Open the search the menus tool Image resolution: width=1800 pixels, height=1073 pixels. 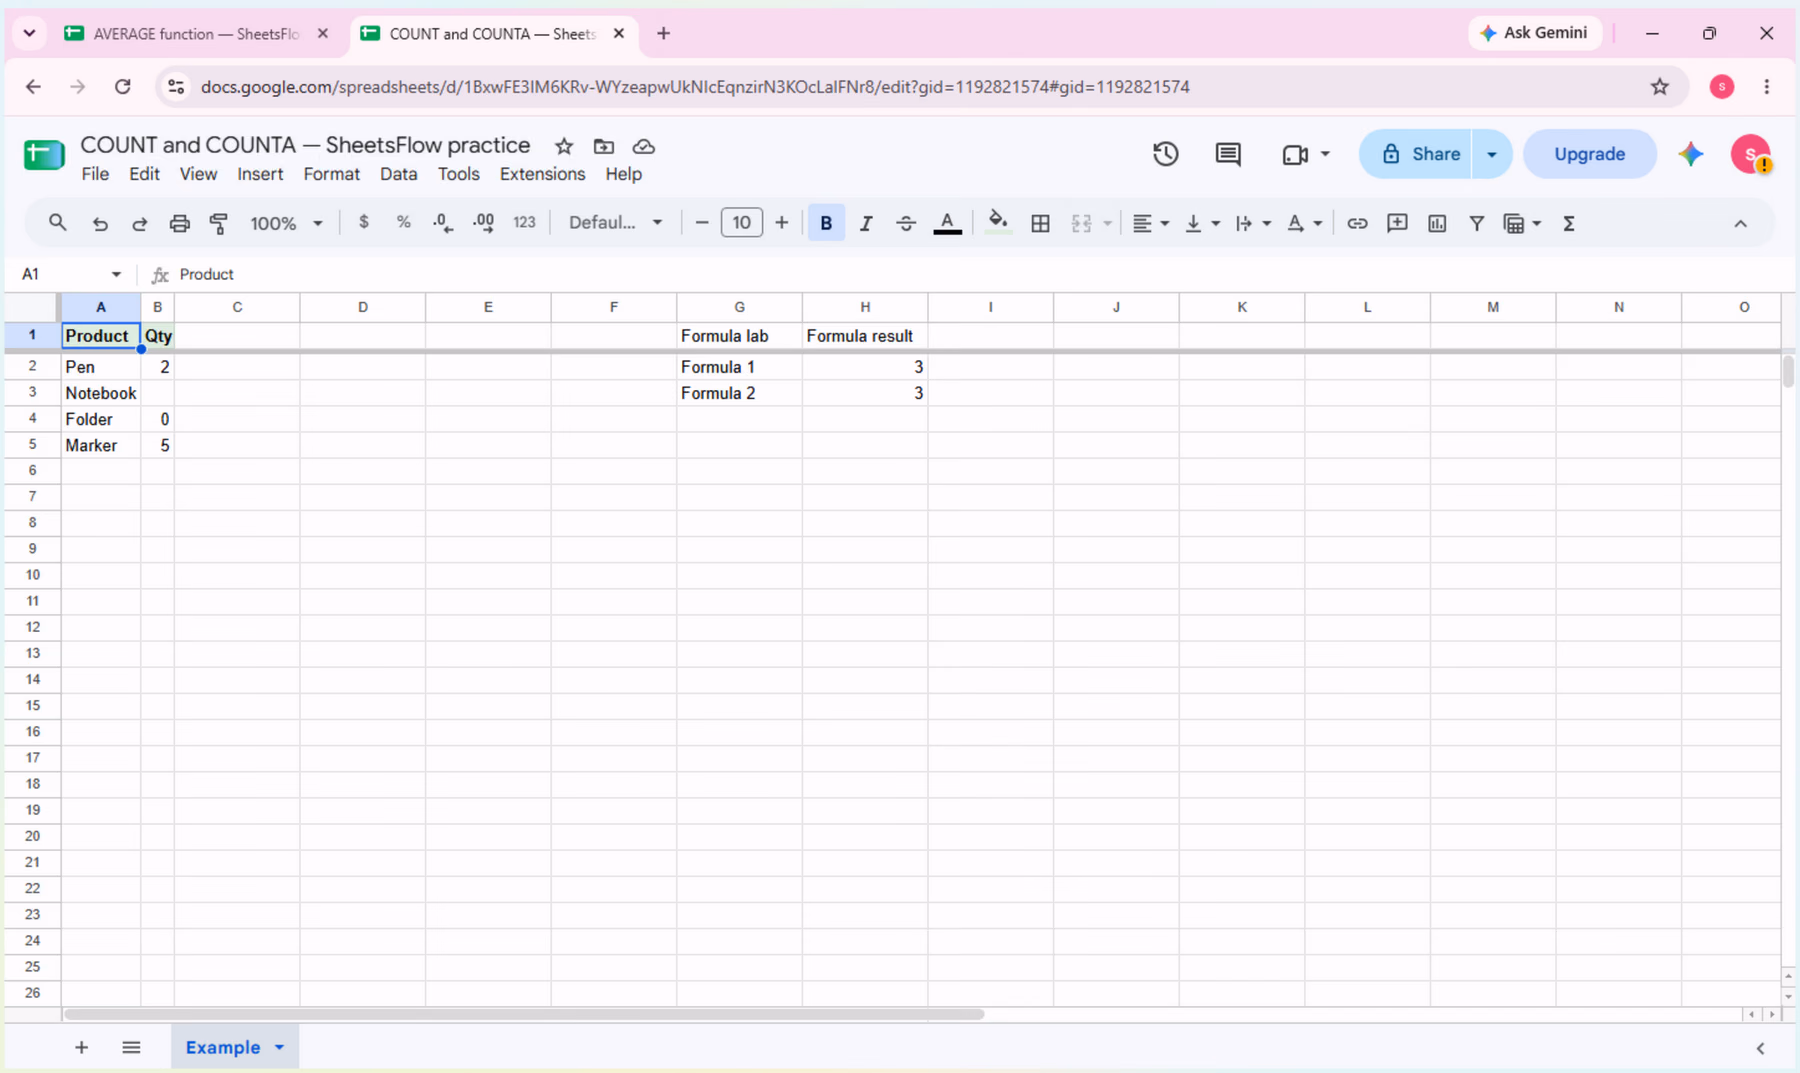pyautogui.click(x=57, y=223)
